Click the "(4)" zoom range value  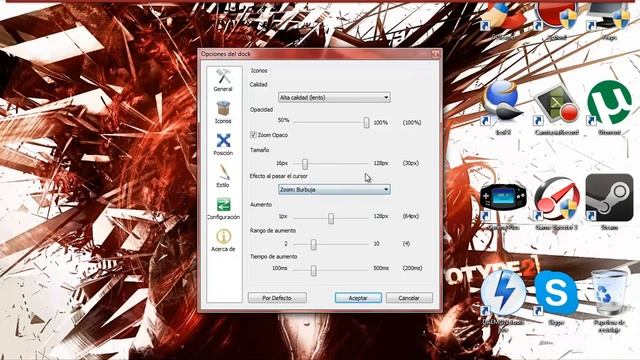point(406,244)
